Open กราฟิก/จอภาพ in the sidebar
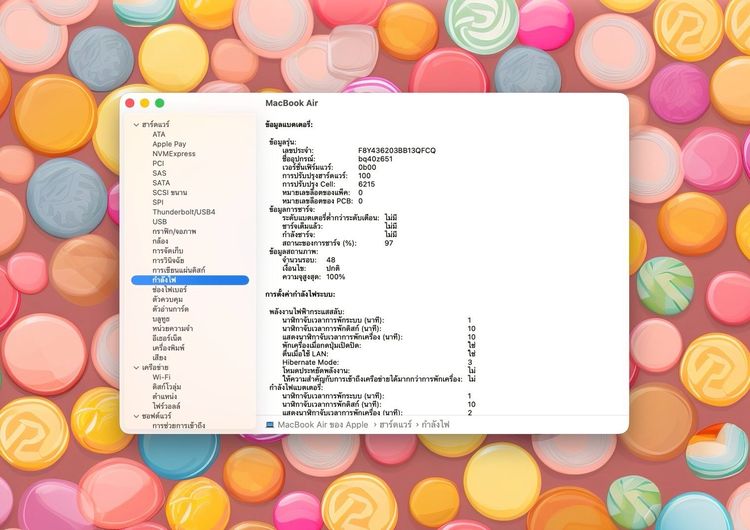 (174, 232)
